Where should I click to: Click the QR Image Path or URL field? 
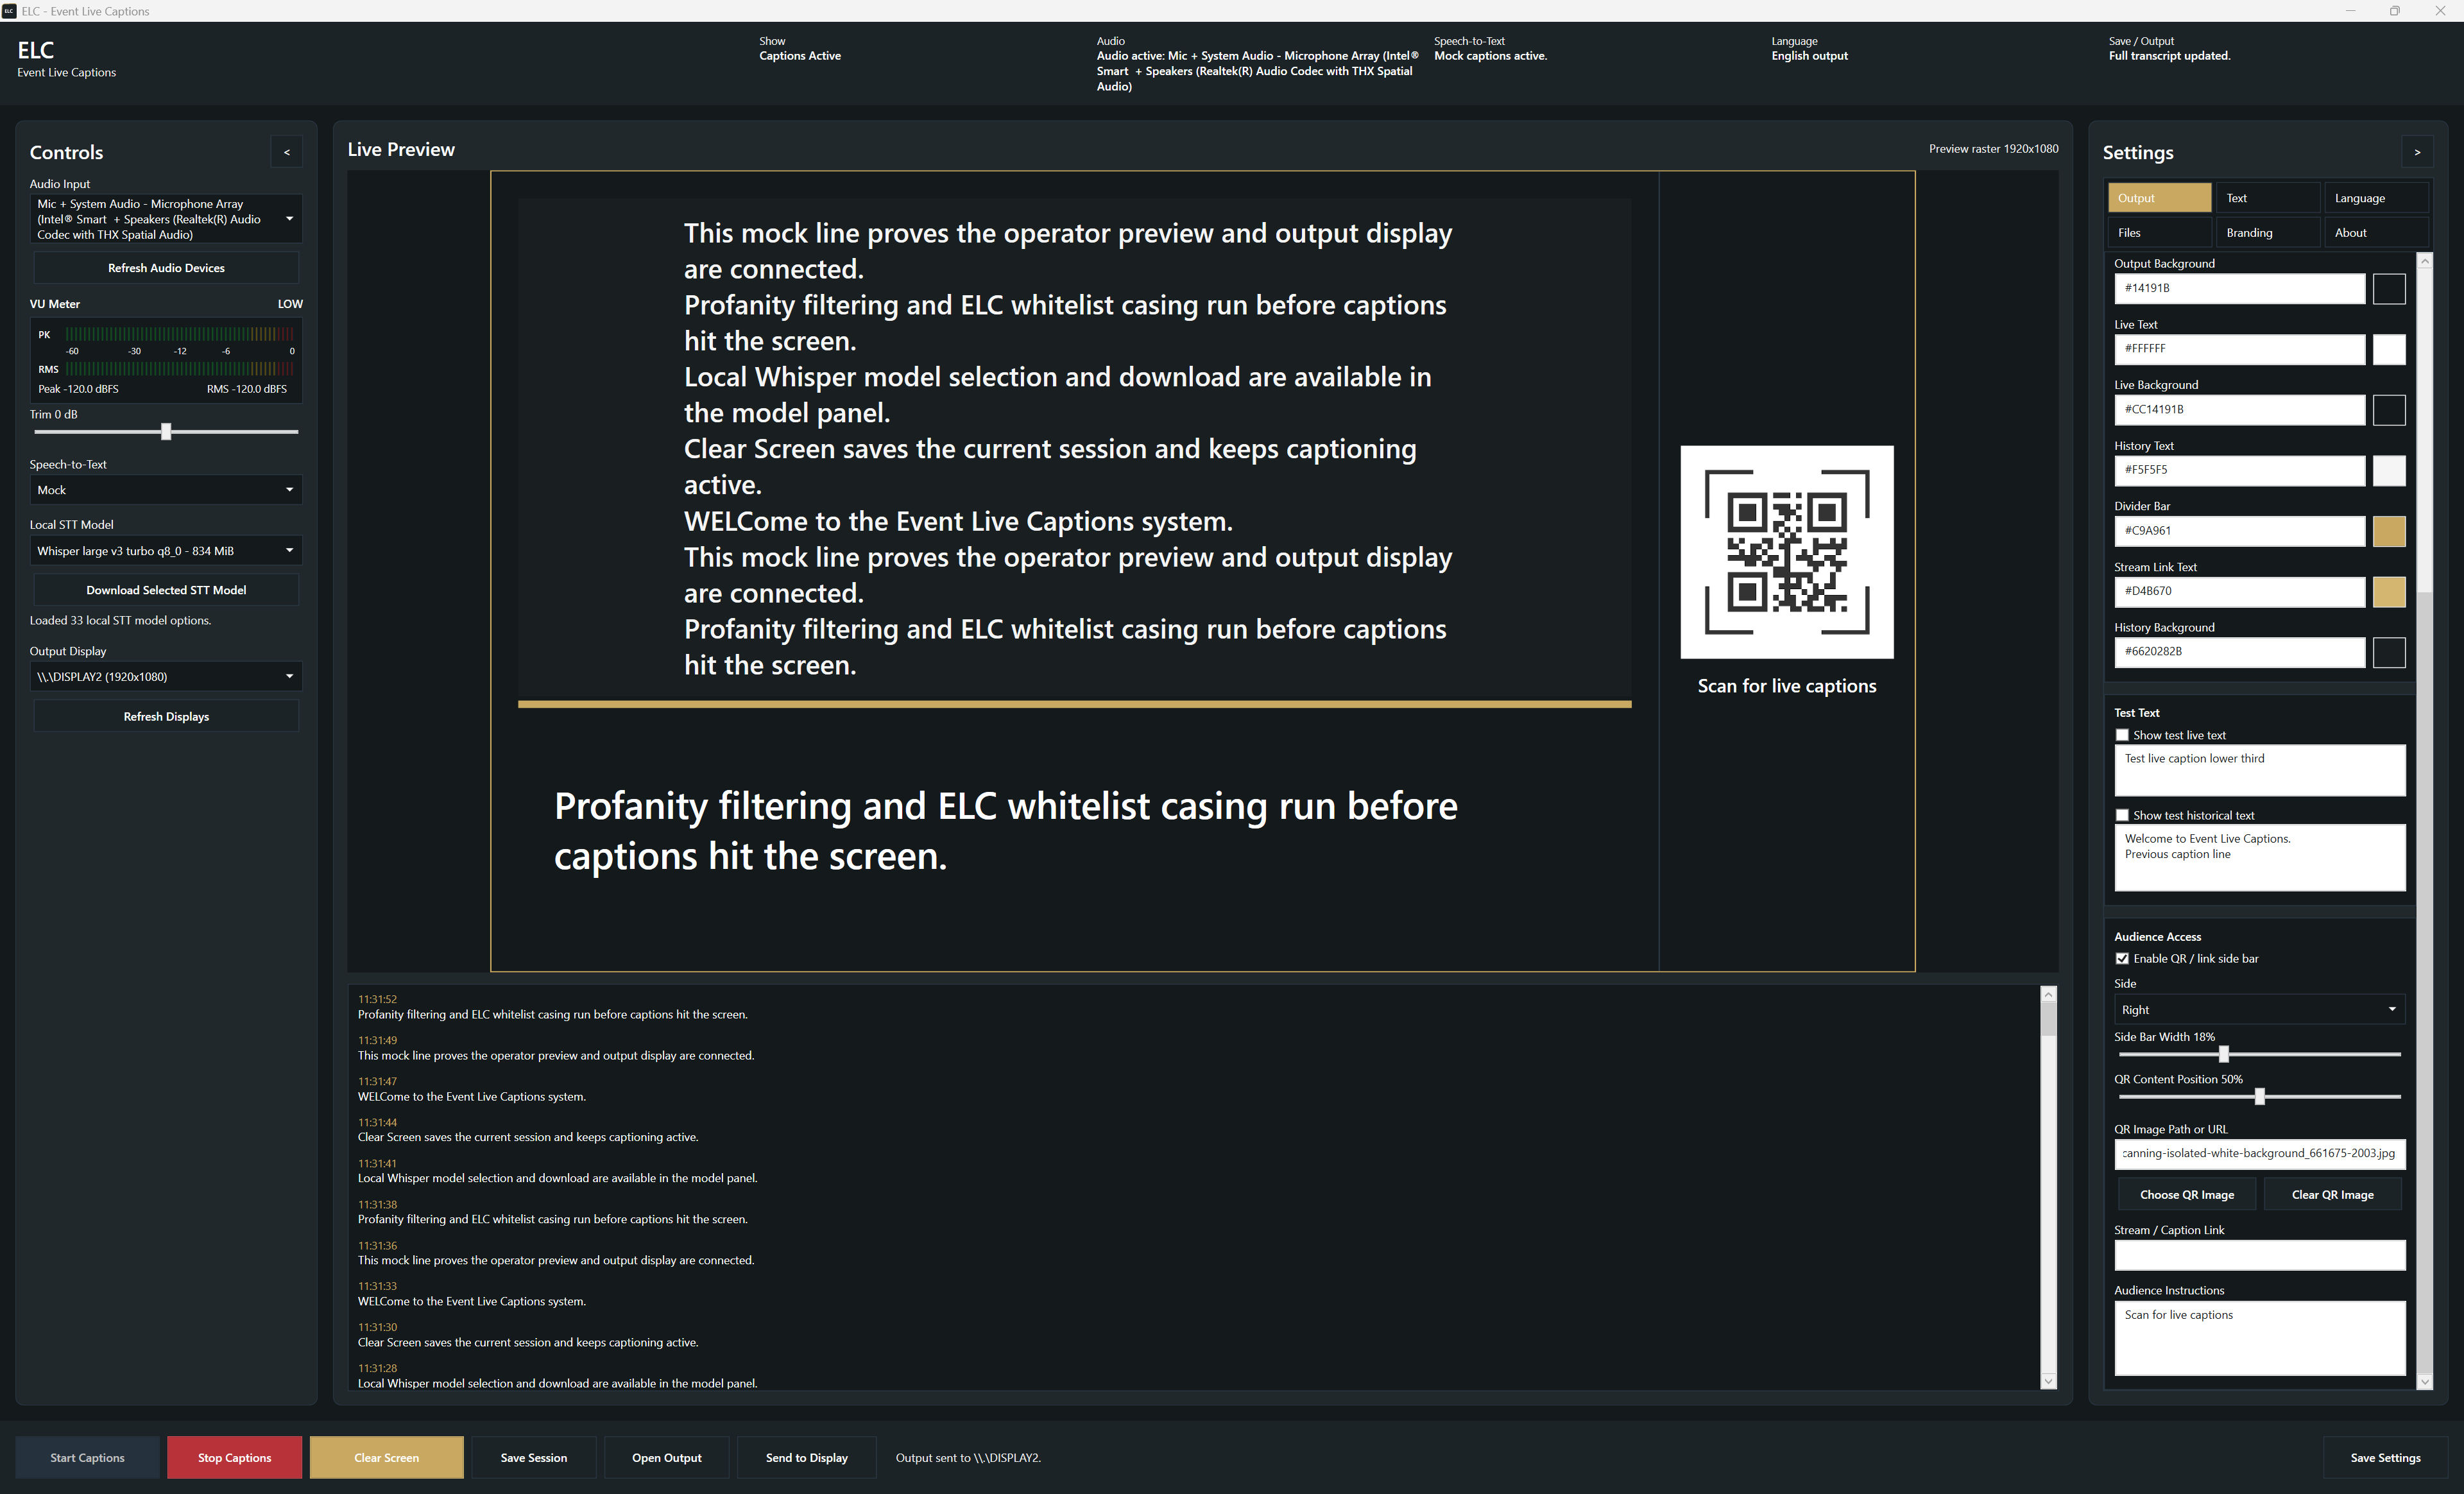2259,1154
